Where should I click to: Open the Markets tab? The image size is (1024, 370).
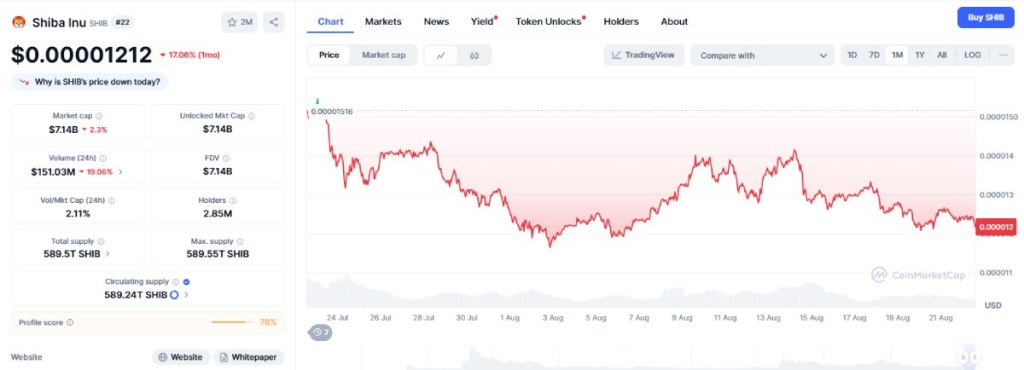coord(383,22)
